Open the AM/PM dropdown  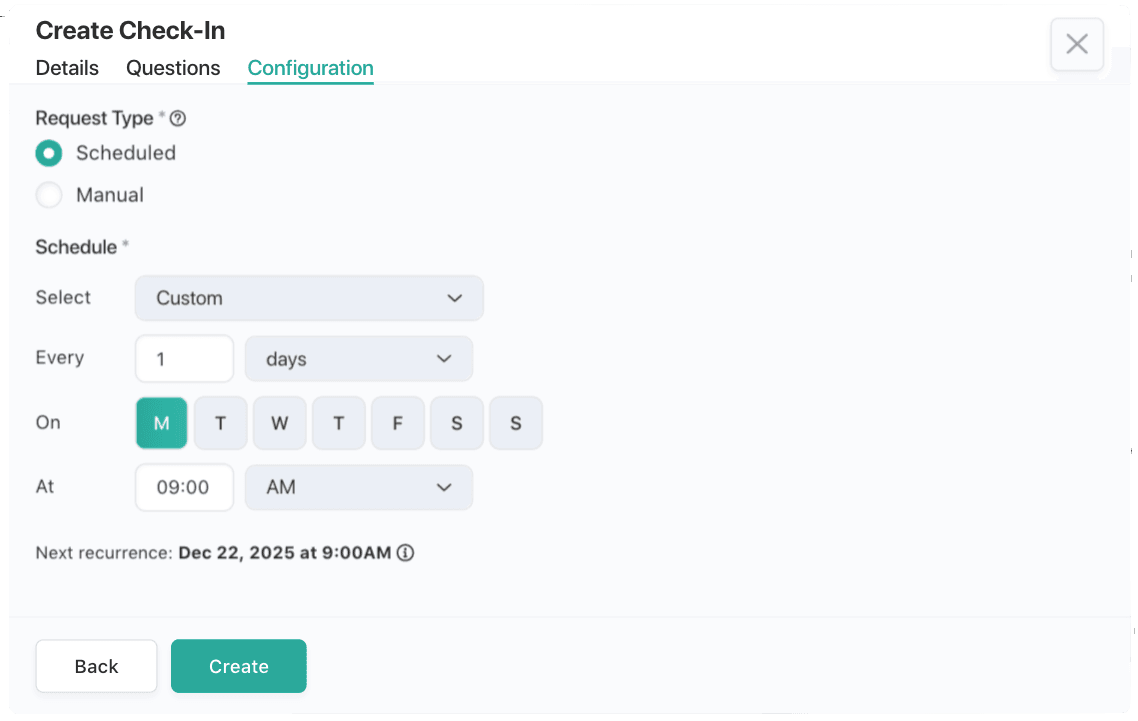coord(358,487)
